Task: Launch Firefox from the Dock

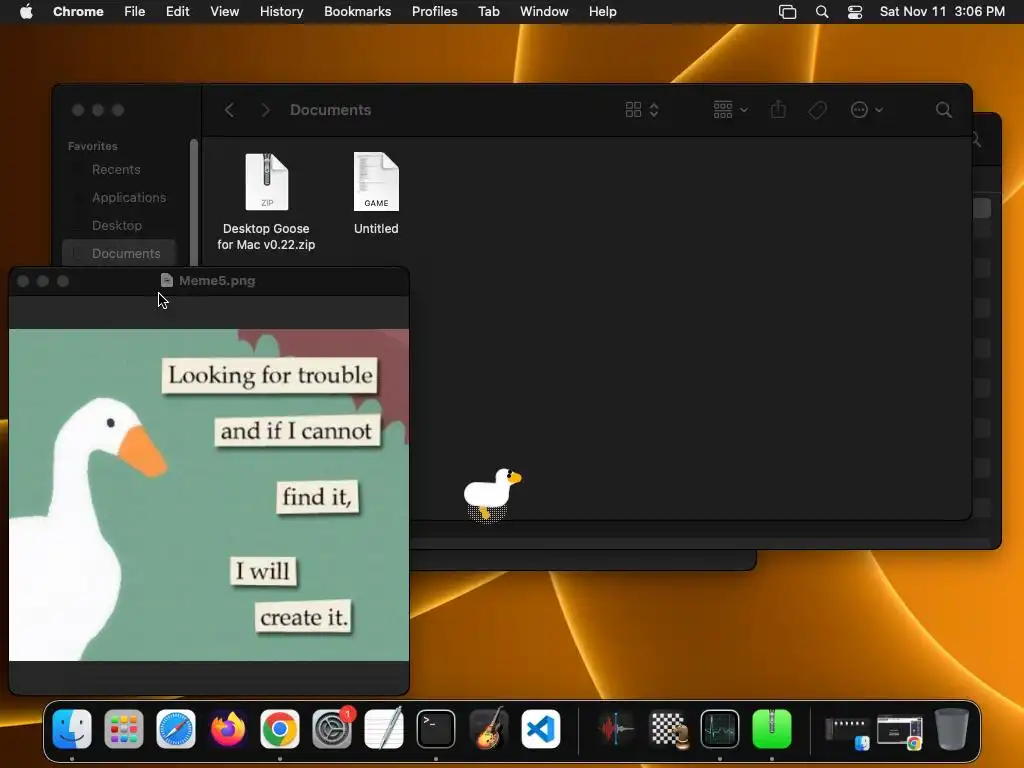Action: [228, 729]
